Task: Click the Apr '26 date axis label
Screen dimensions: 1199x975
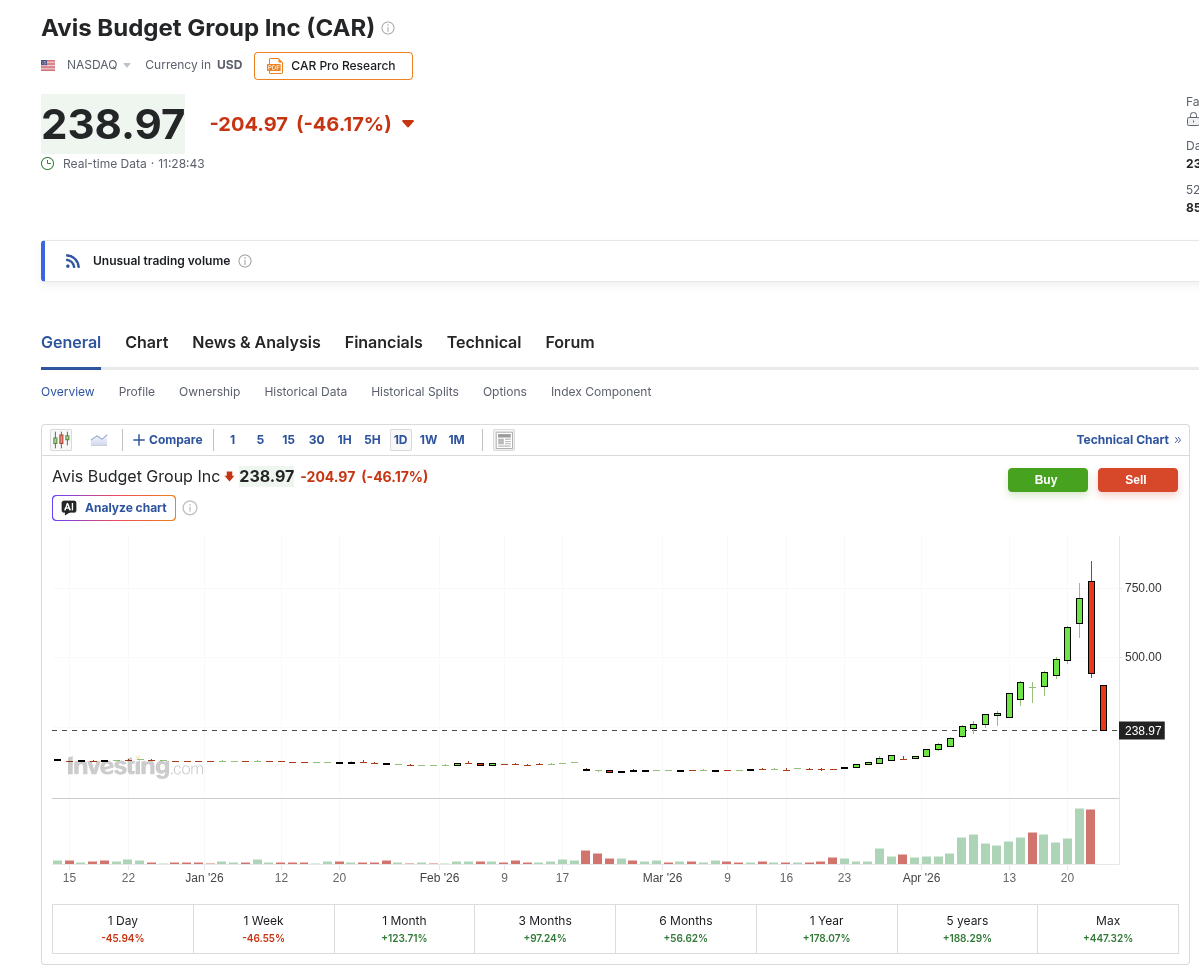Action: [x=921, y=878]
